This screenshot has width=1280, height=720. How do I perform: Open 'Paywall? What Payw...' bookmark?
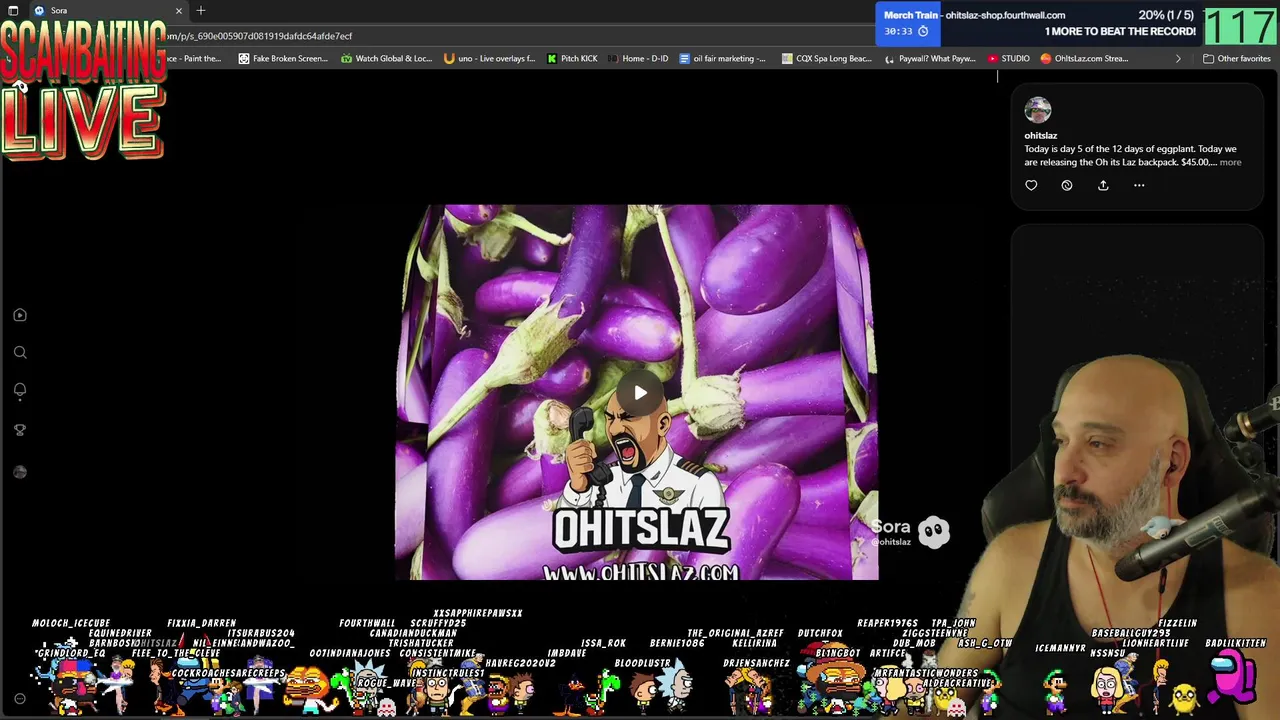(x=930, y=58)
